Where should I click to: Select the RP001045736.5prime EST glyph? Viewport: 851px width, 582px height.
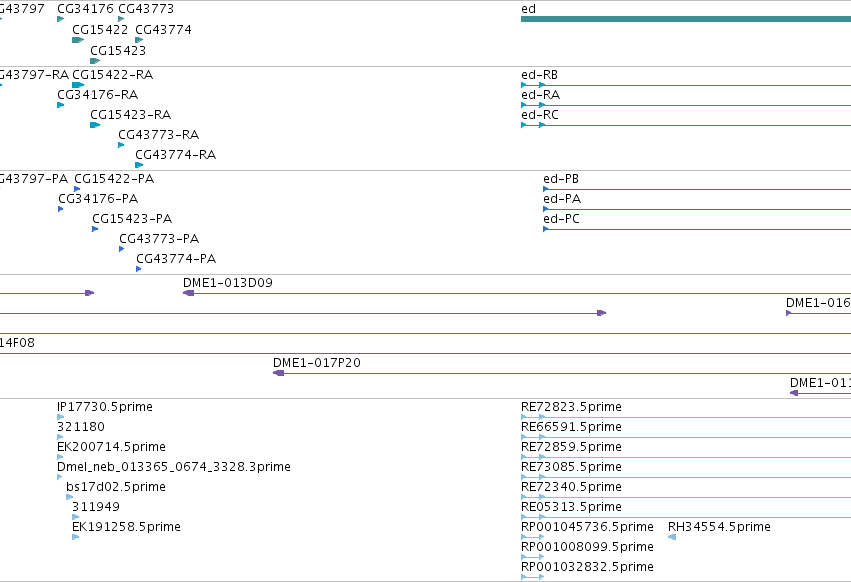[x=532, y=537]
